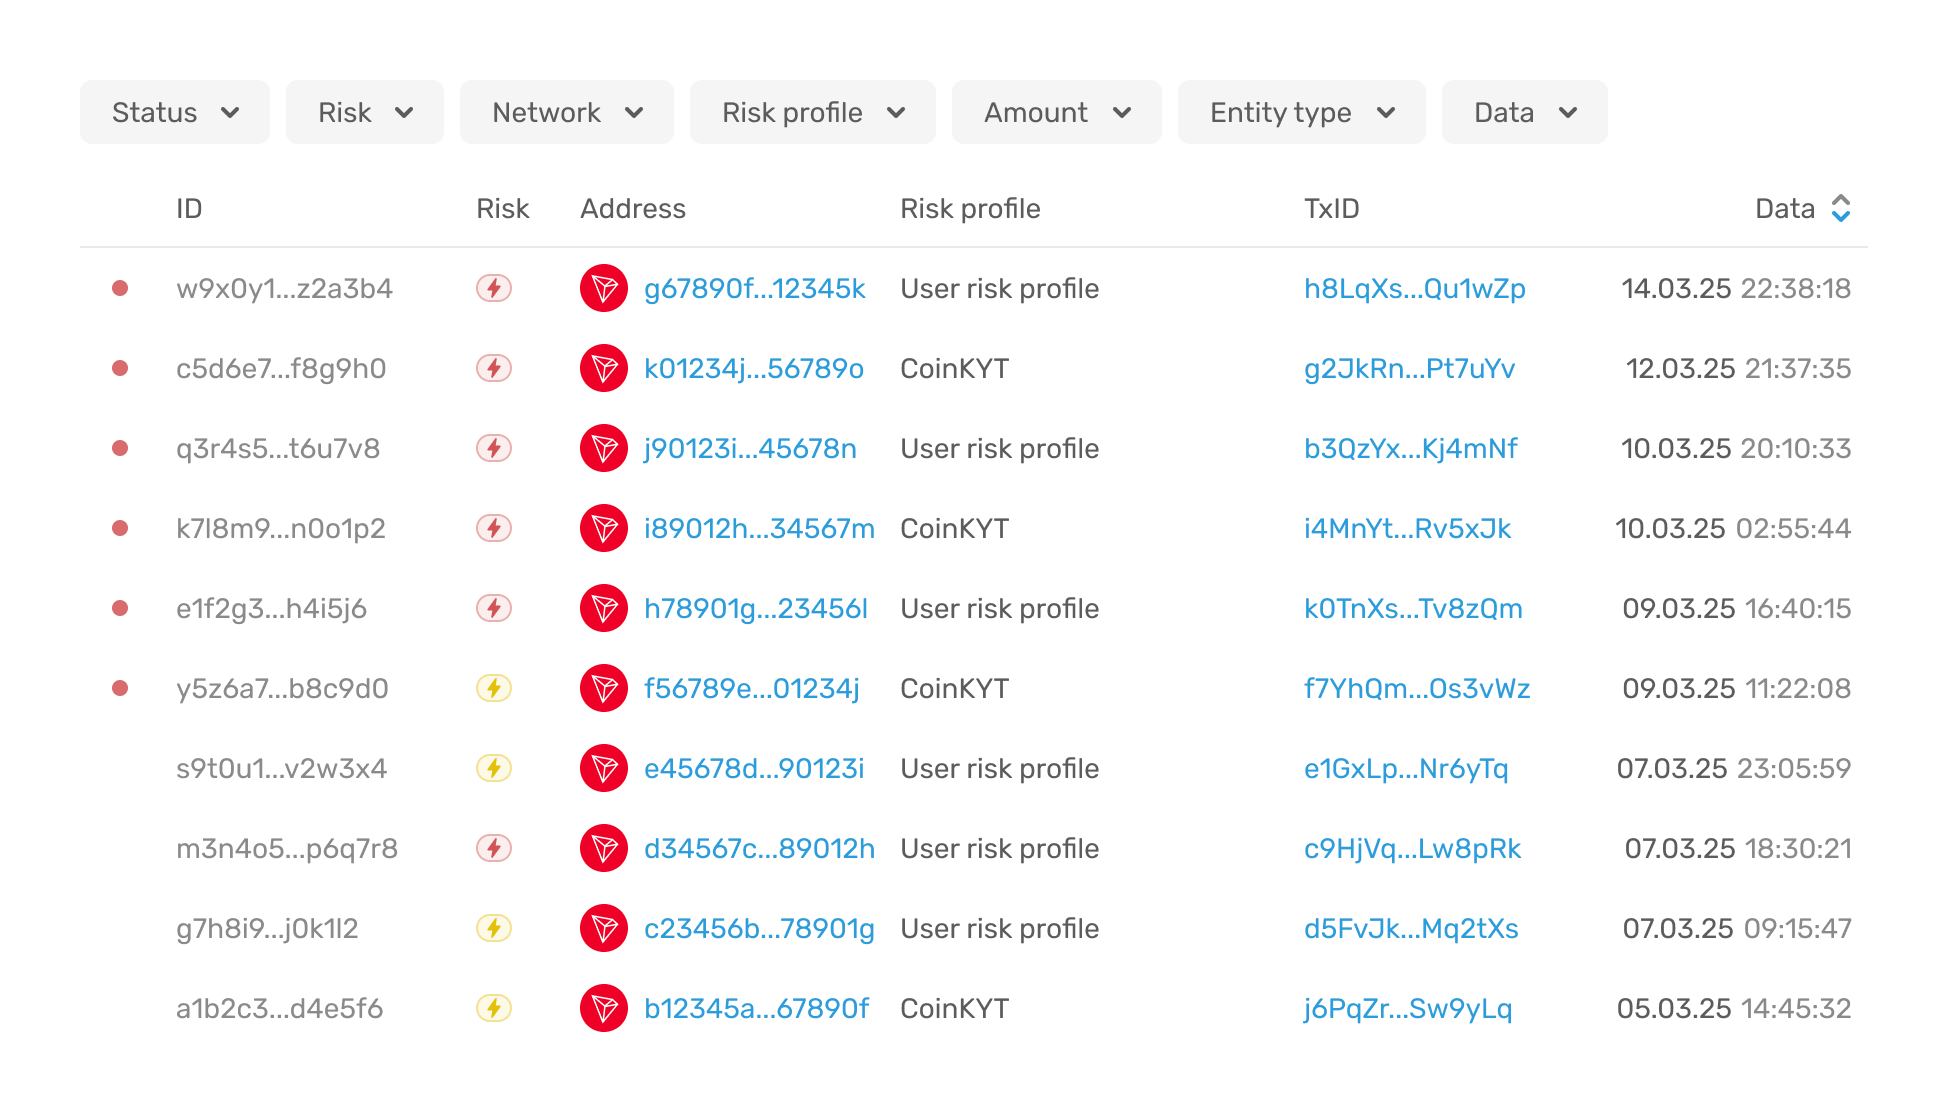1948x1112 pixels.
Task: Click red status dot for c5d6e7...f8g9h0
Action: [x=120, y=368]
